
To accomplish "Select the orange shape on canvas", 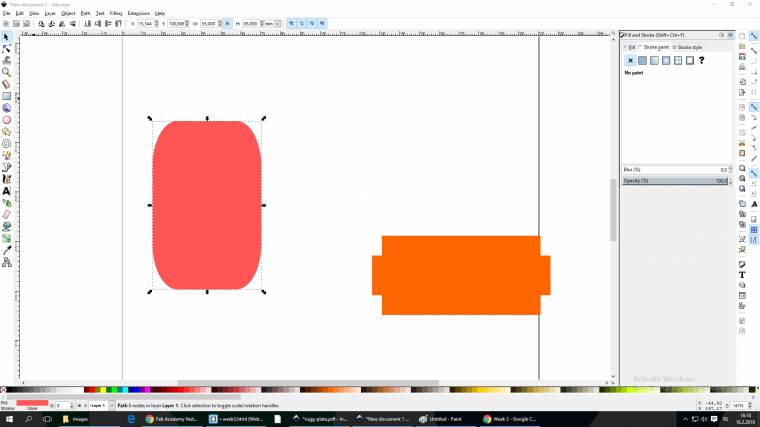I will point(461,275).
